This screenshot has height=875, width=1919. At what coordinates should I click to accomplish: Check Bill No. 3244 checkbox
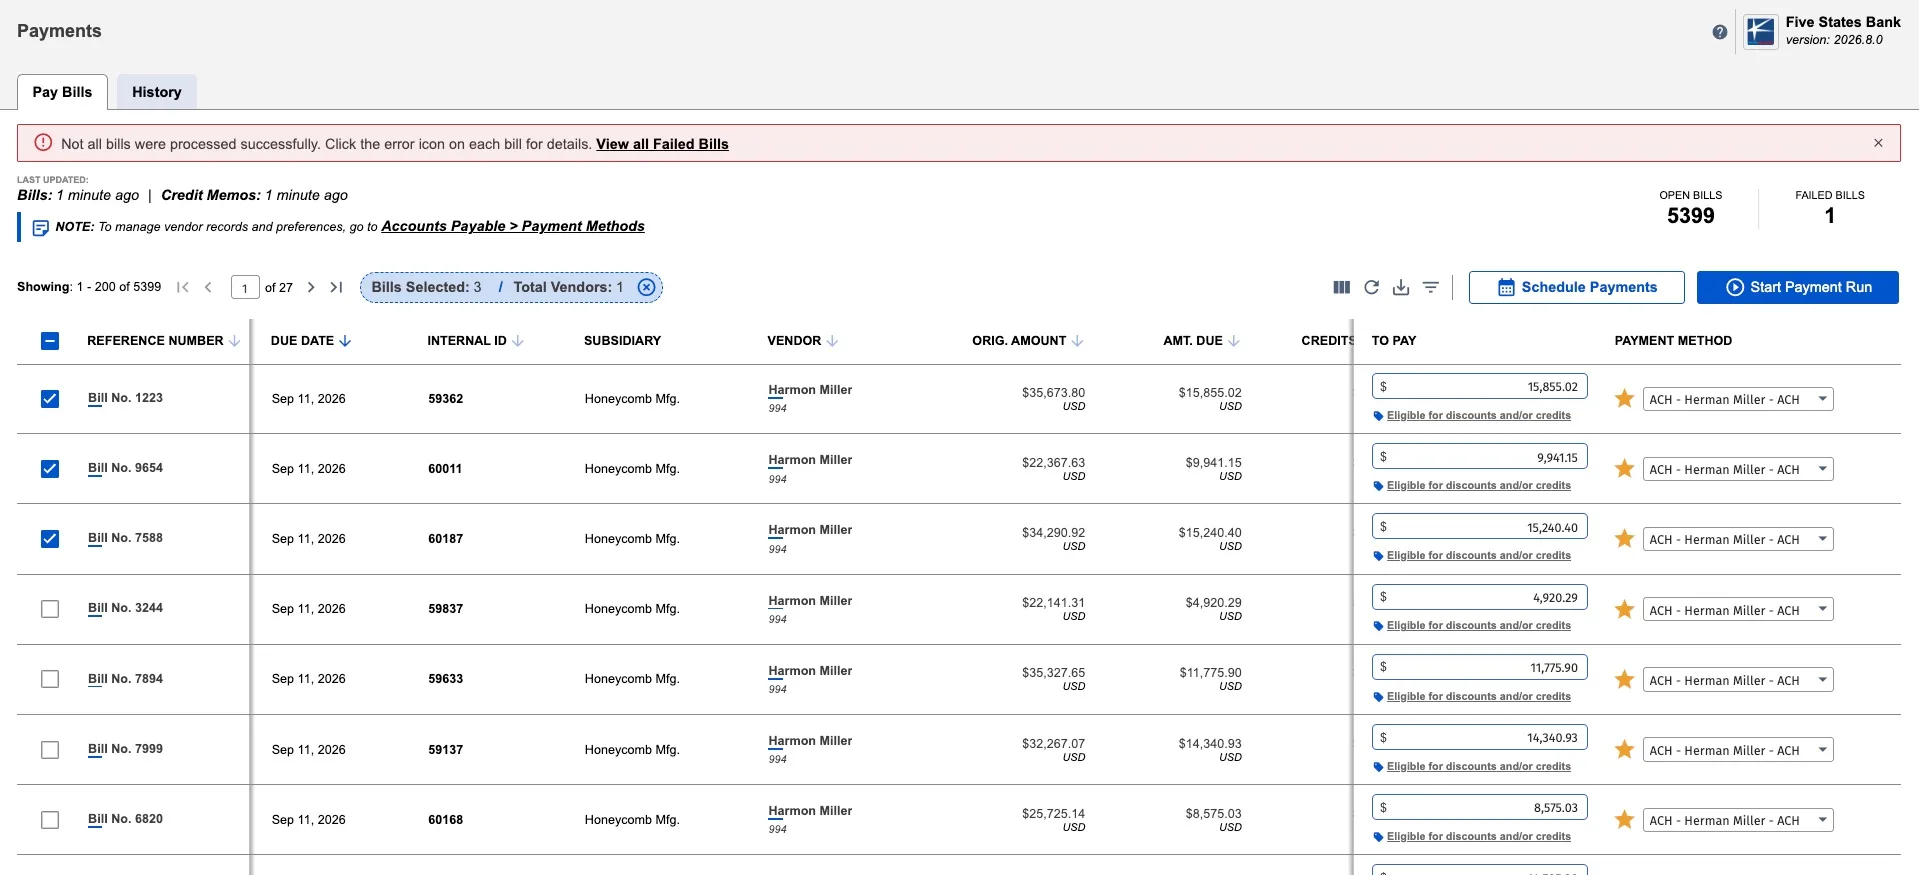point(50,609)
